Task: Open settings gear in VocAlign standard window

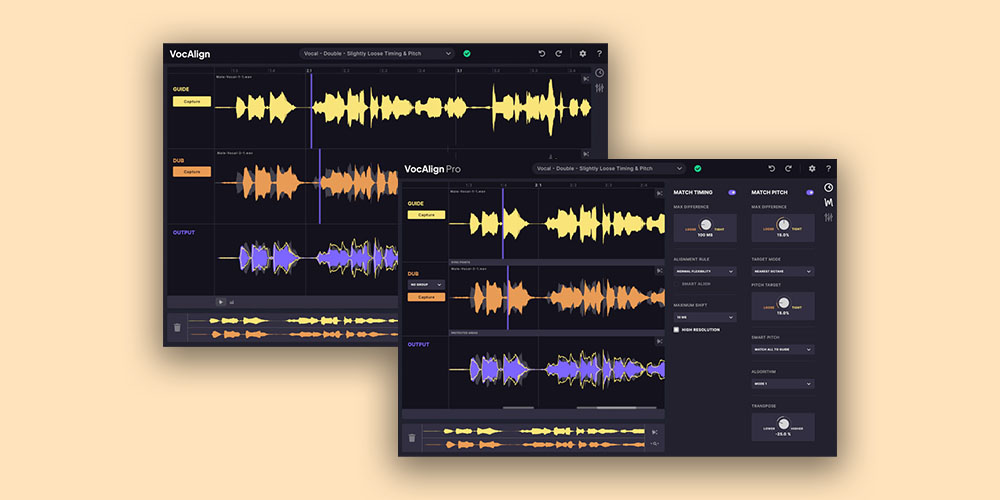Action: pos(582,54)
